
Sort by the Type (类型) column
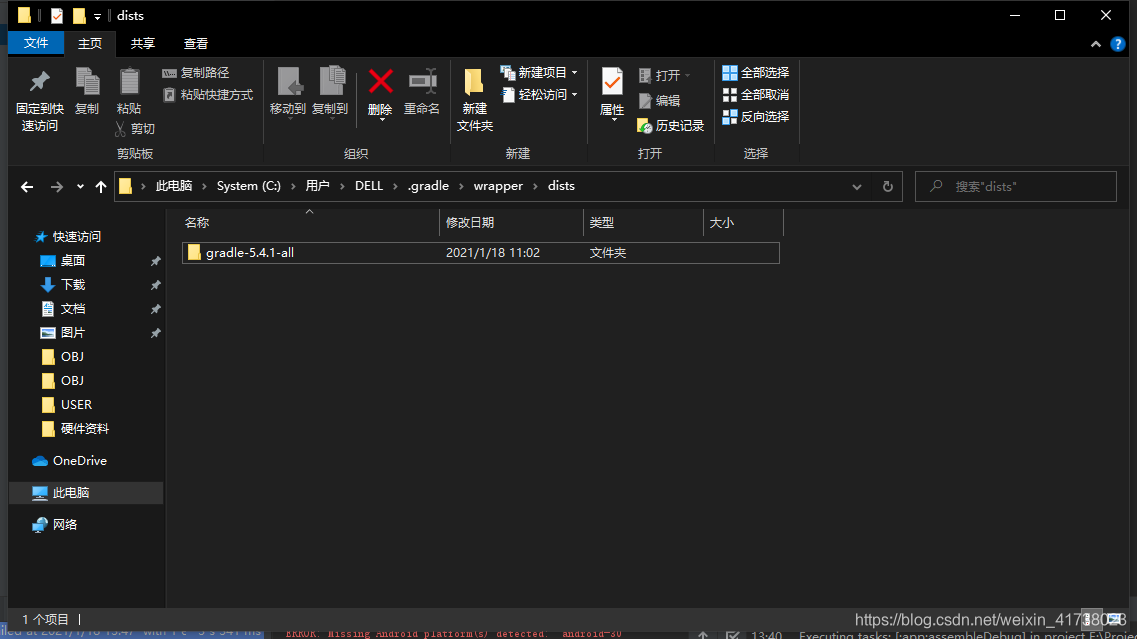point(643,223)
